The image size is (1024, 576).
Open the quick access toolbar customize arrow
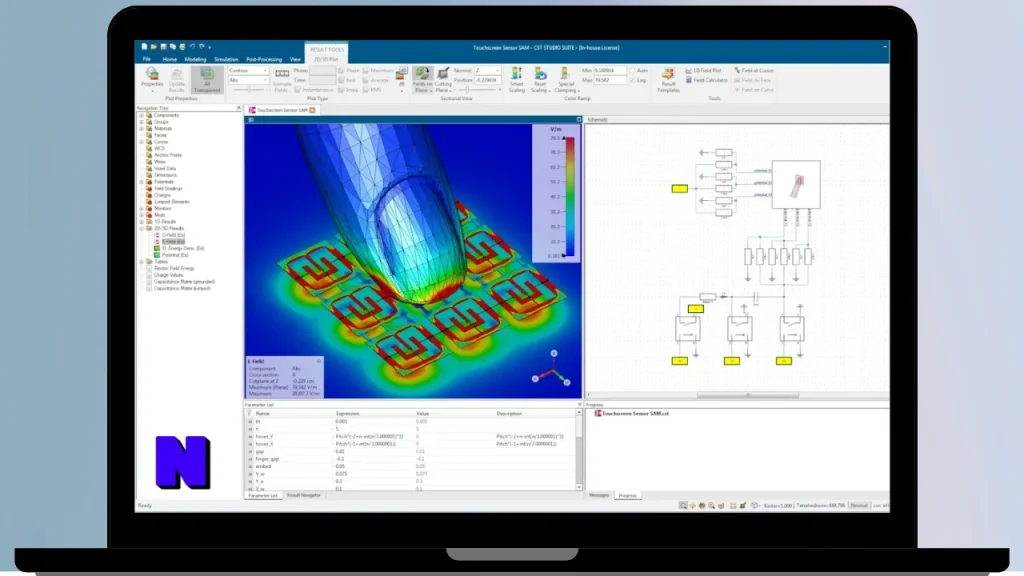(x=210, y=47)
